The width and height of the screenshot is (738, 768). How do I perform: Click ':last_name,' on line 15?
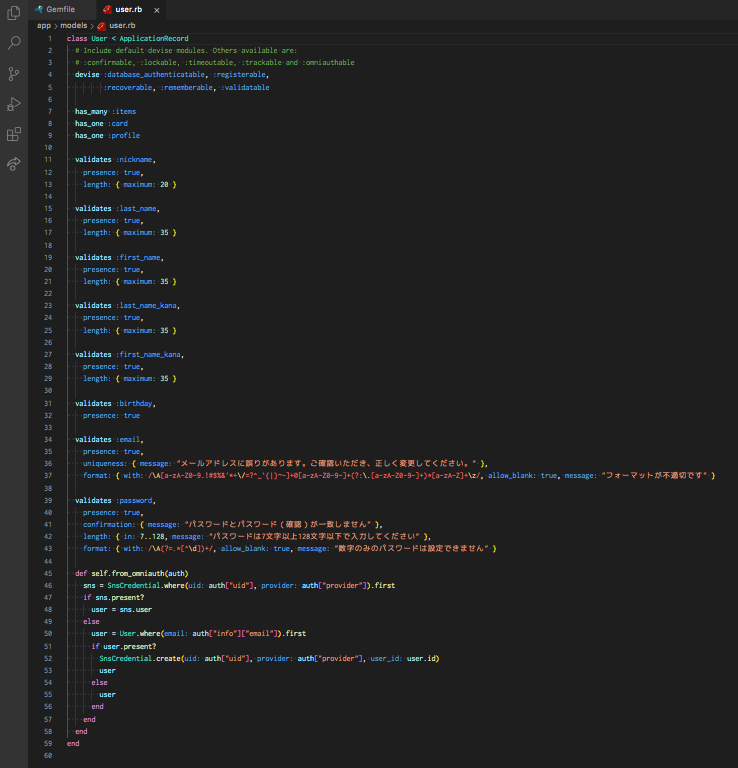(x=138, y=209)
